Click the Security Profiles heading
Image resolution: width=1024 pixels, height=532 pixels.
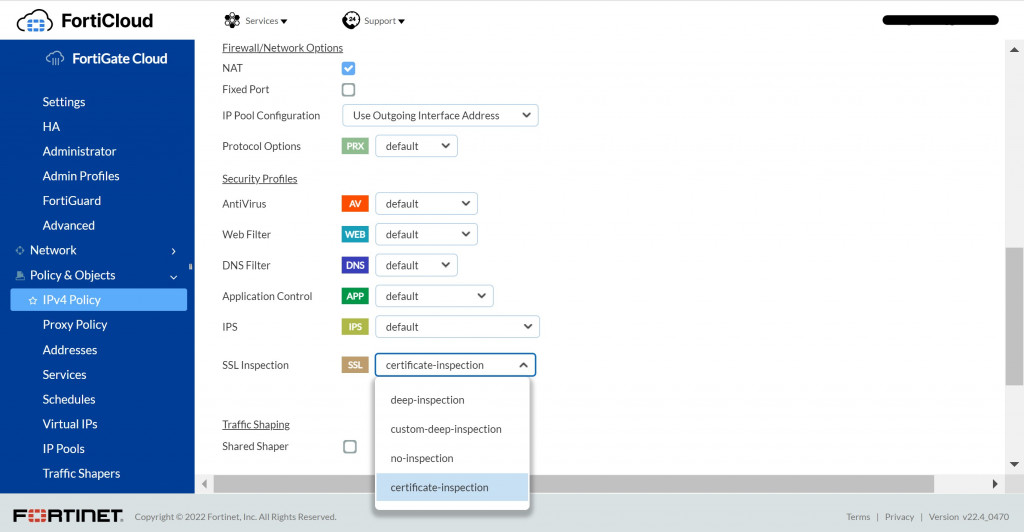click(x=259, y=179)
